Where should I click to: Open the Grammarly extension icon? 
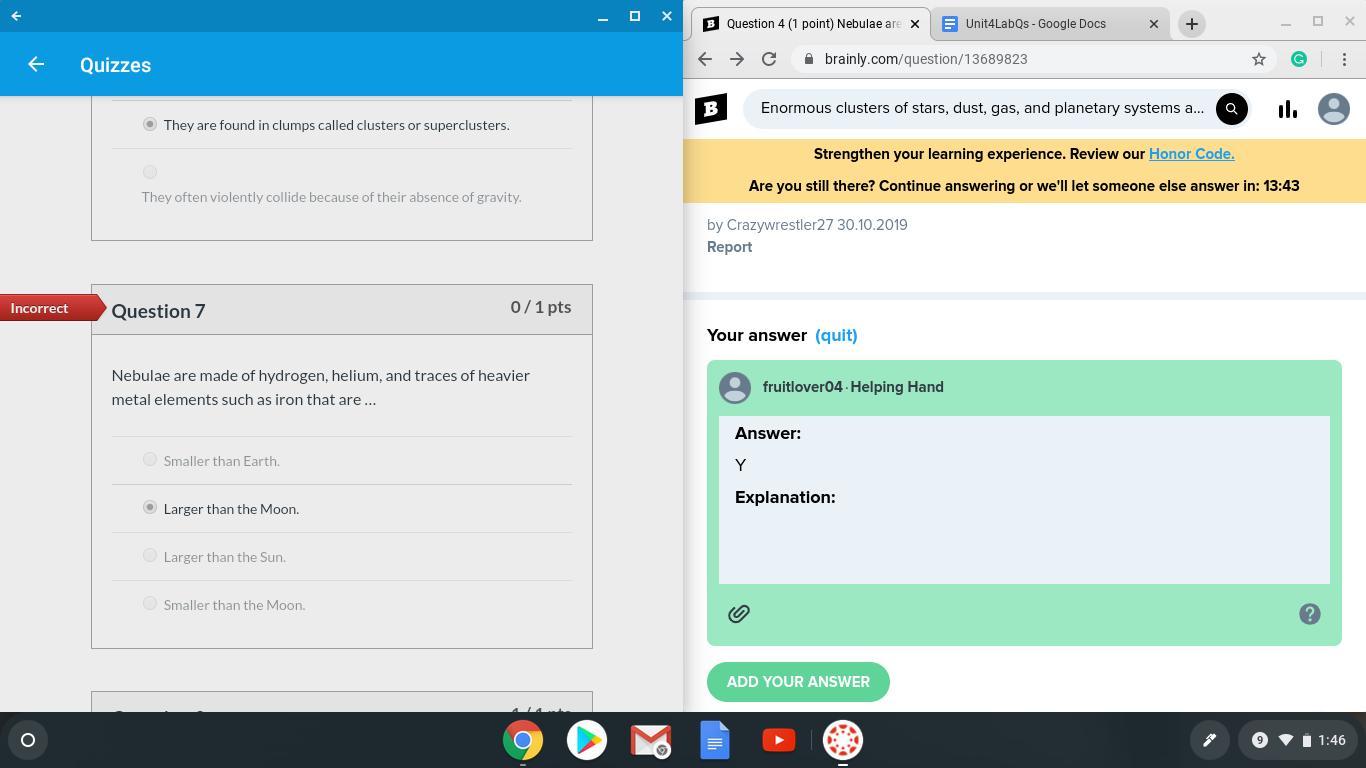coord(1299,59)
